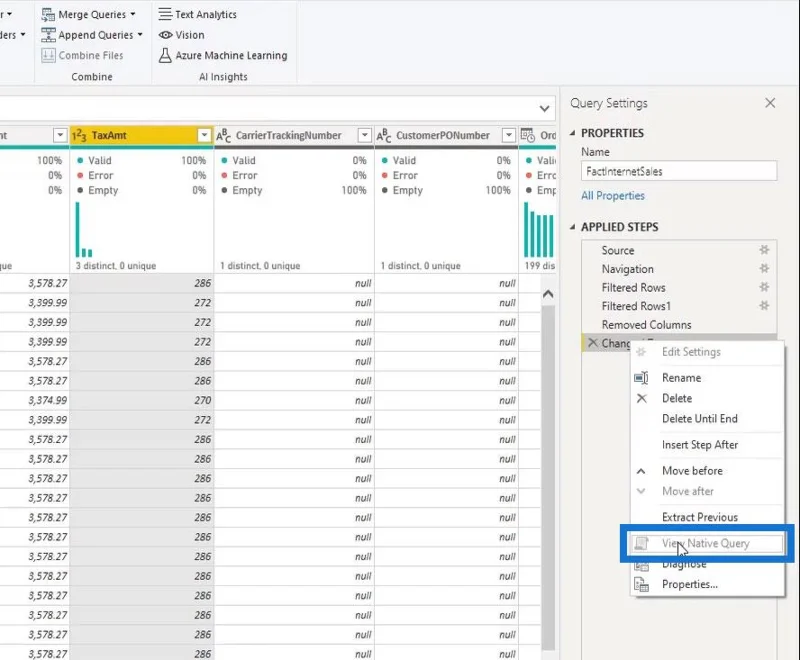Select Extract Previous option
Screen dimensions: 800x660
point(700,517)
